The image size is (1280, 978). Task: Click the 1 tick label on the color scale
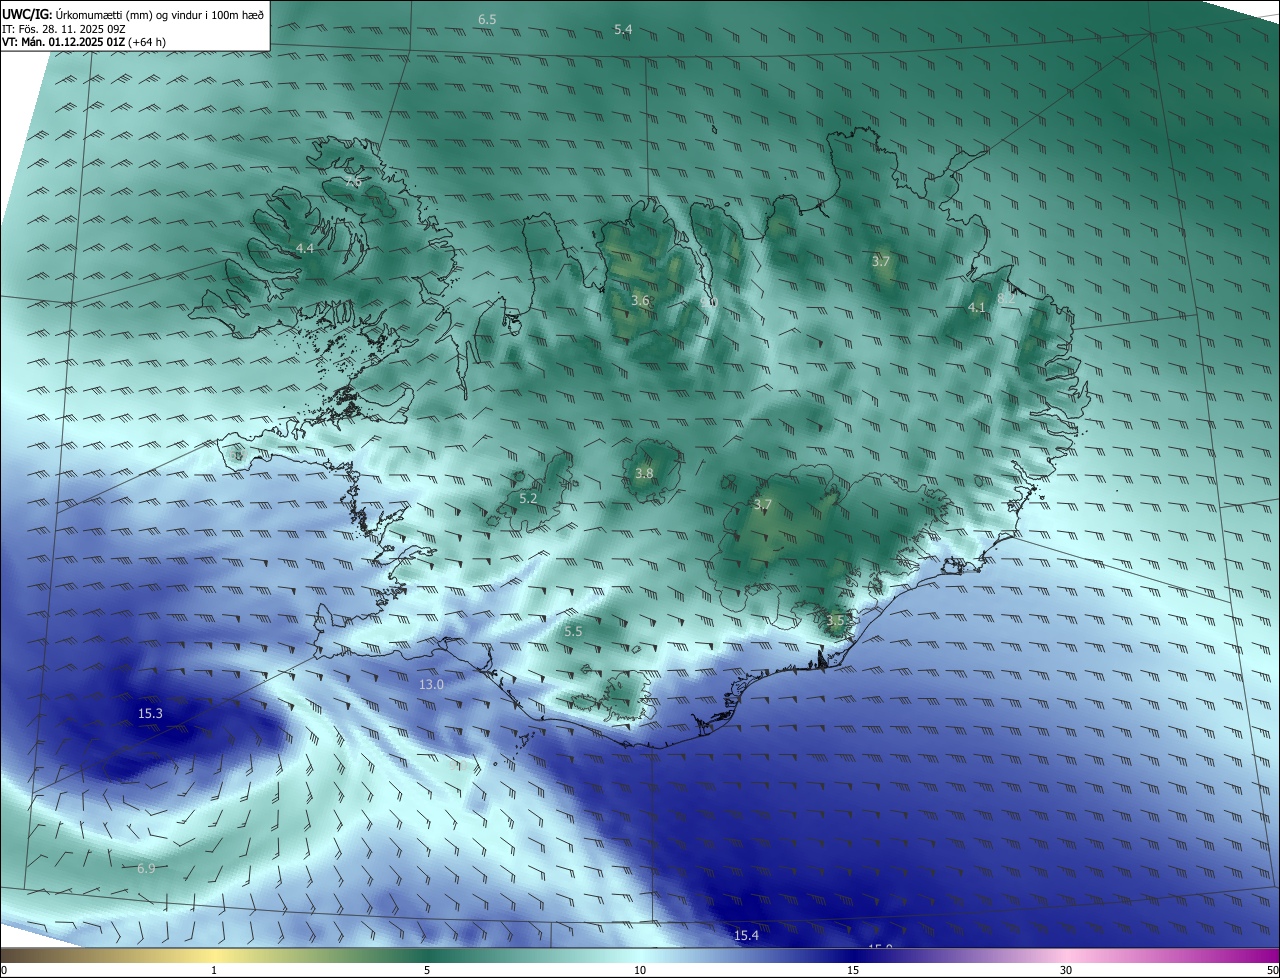click(214, 970)
